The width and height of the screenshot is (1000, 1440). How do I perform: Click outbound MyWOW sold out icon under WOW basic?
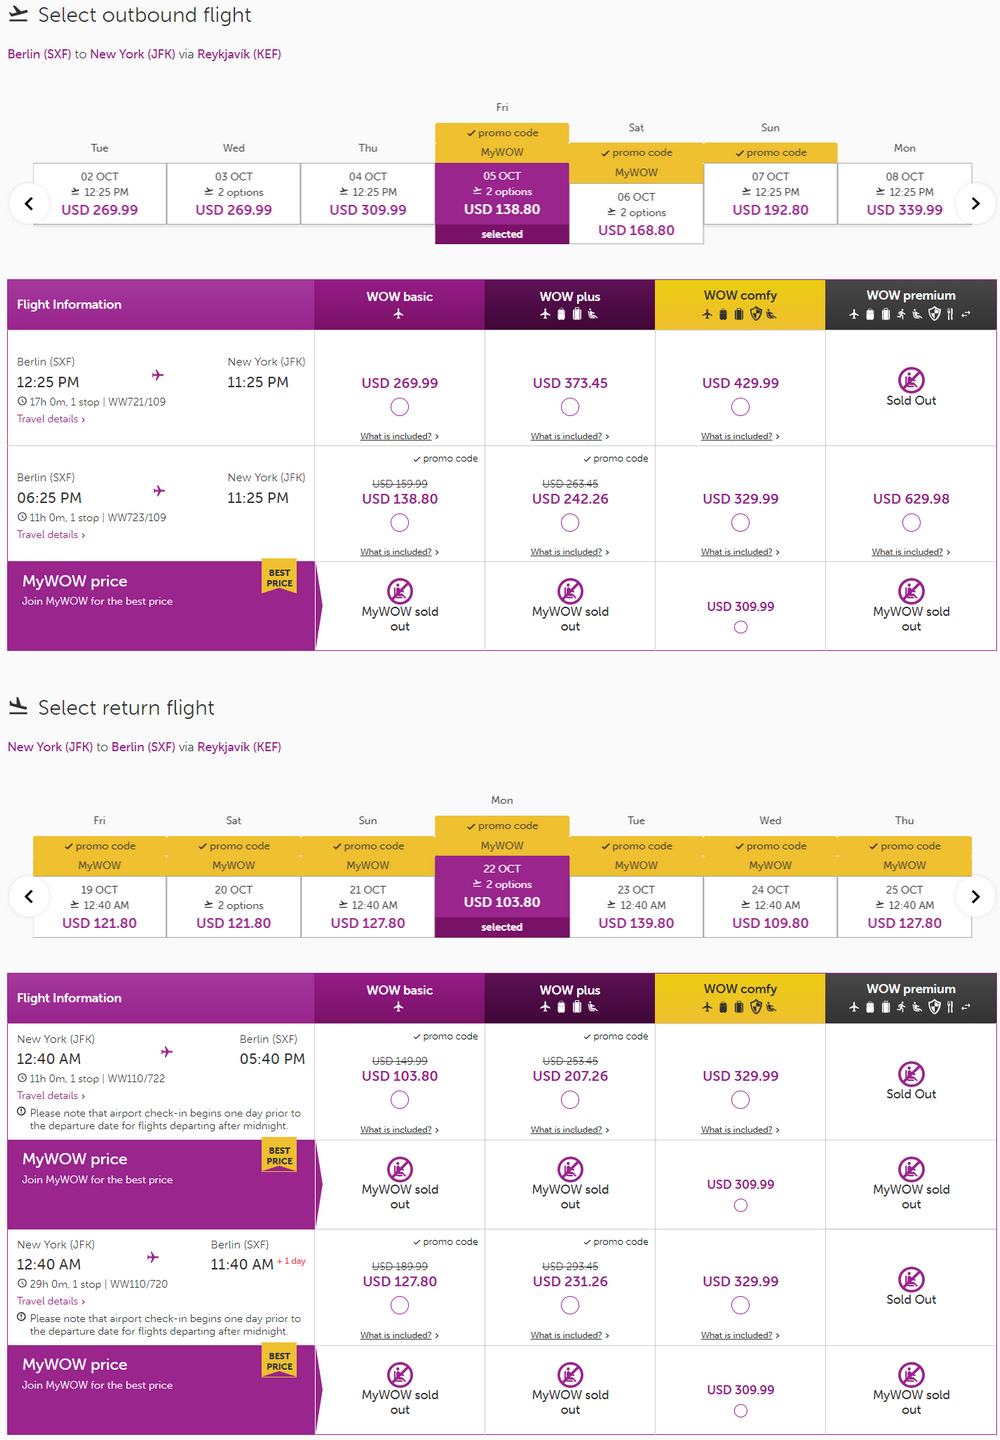(400, 591)
